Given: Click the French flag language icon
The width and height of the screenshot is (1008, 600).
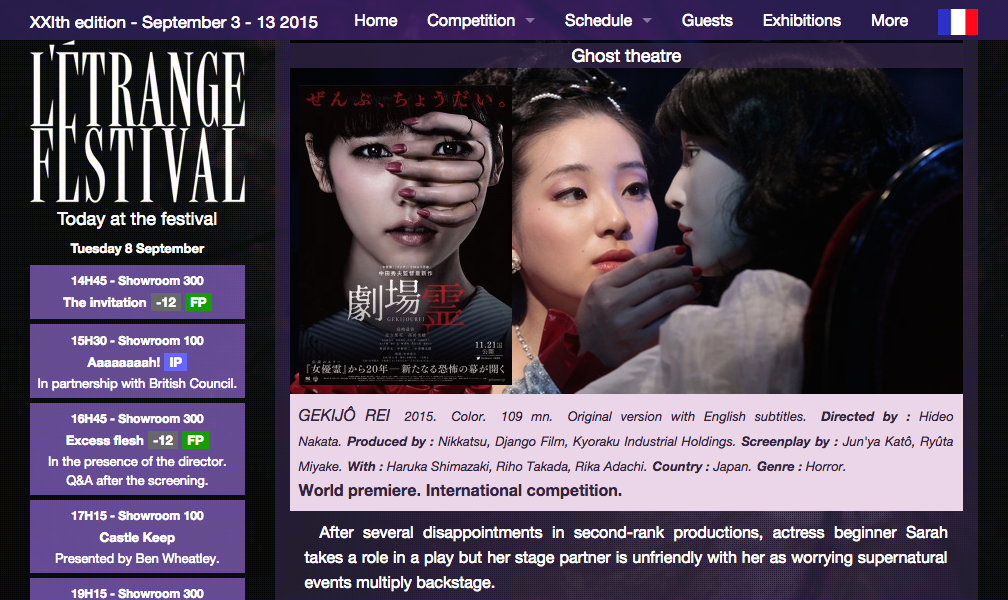Looking at the screenshot, I should [958, 21].
